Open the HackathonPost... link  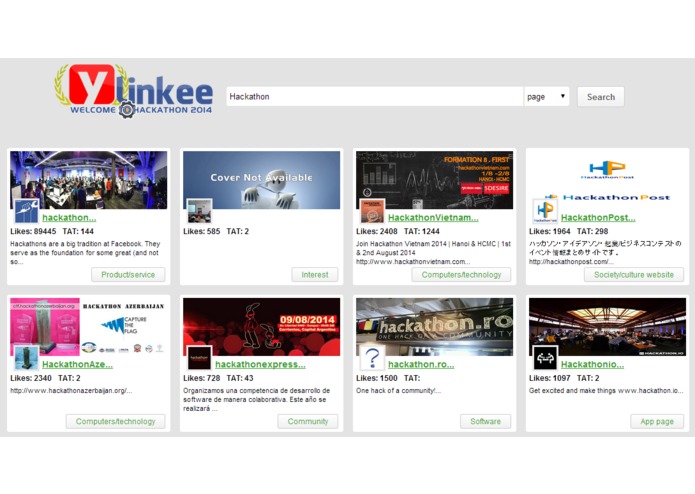pos(598,218)
